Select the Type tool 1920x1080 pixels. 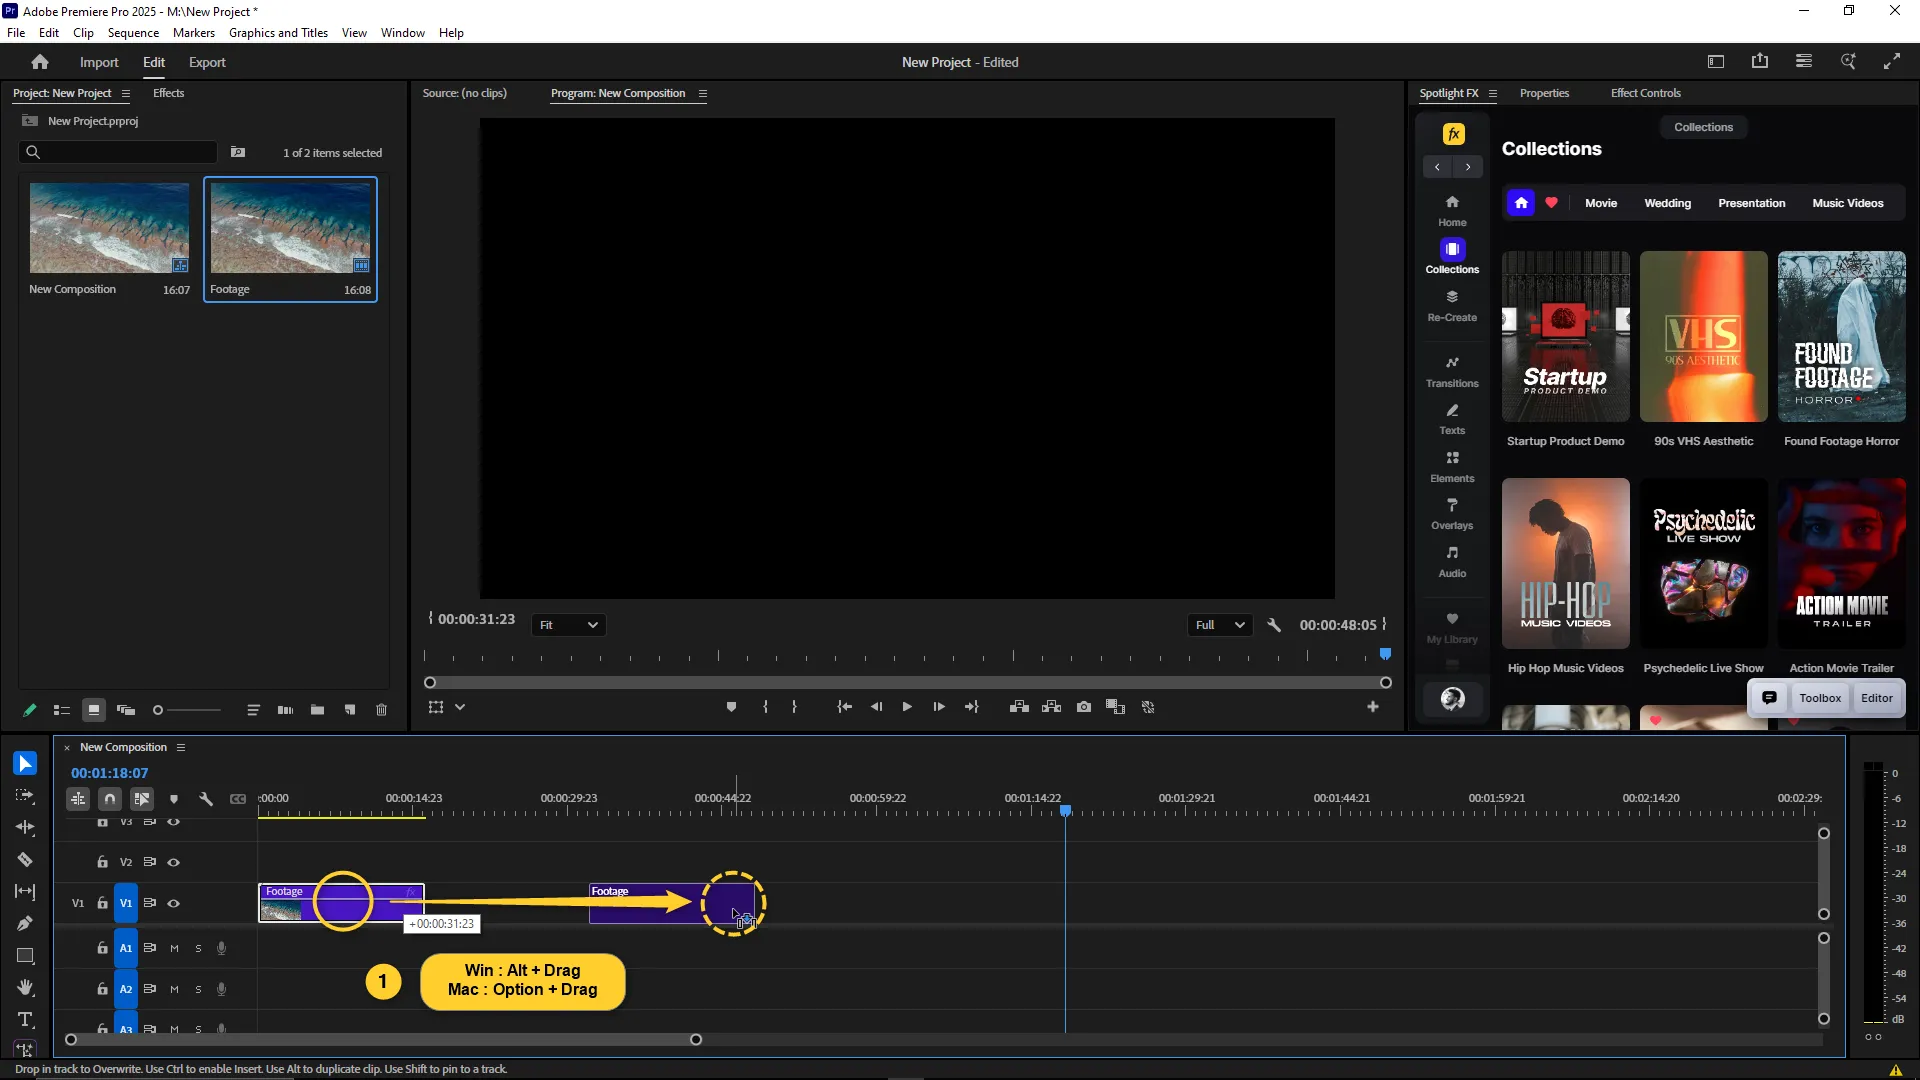pyautogui.click(x=25, y=1020)
